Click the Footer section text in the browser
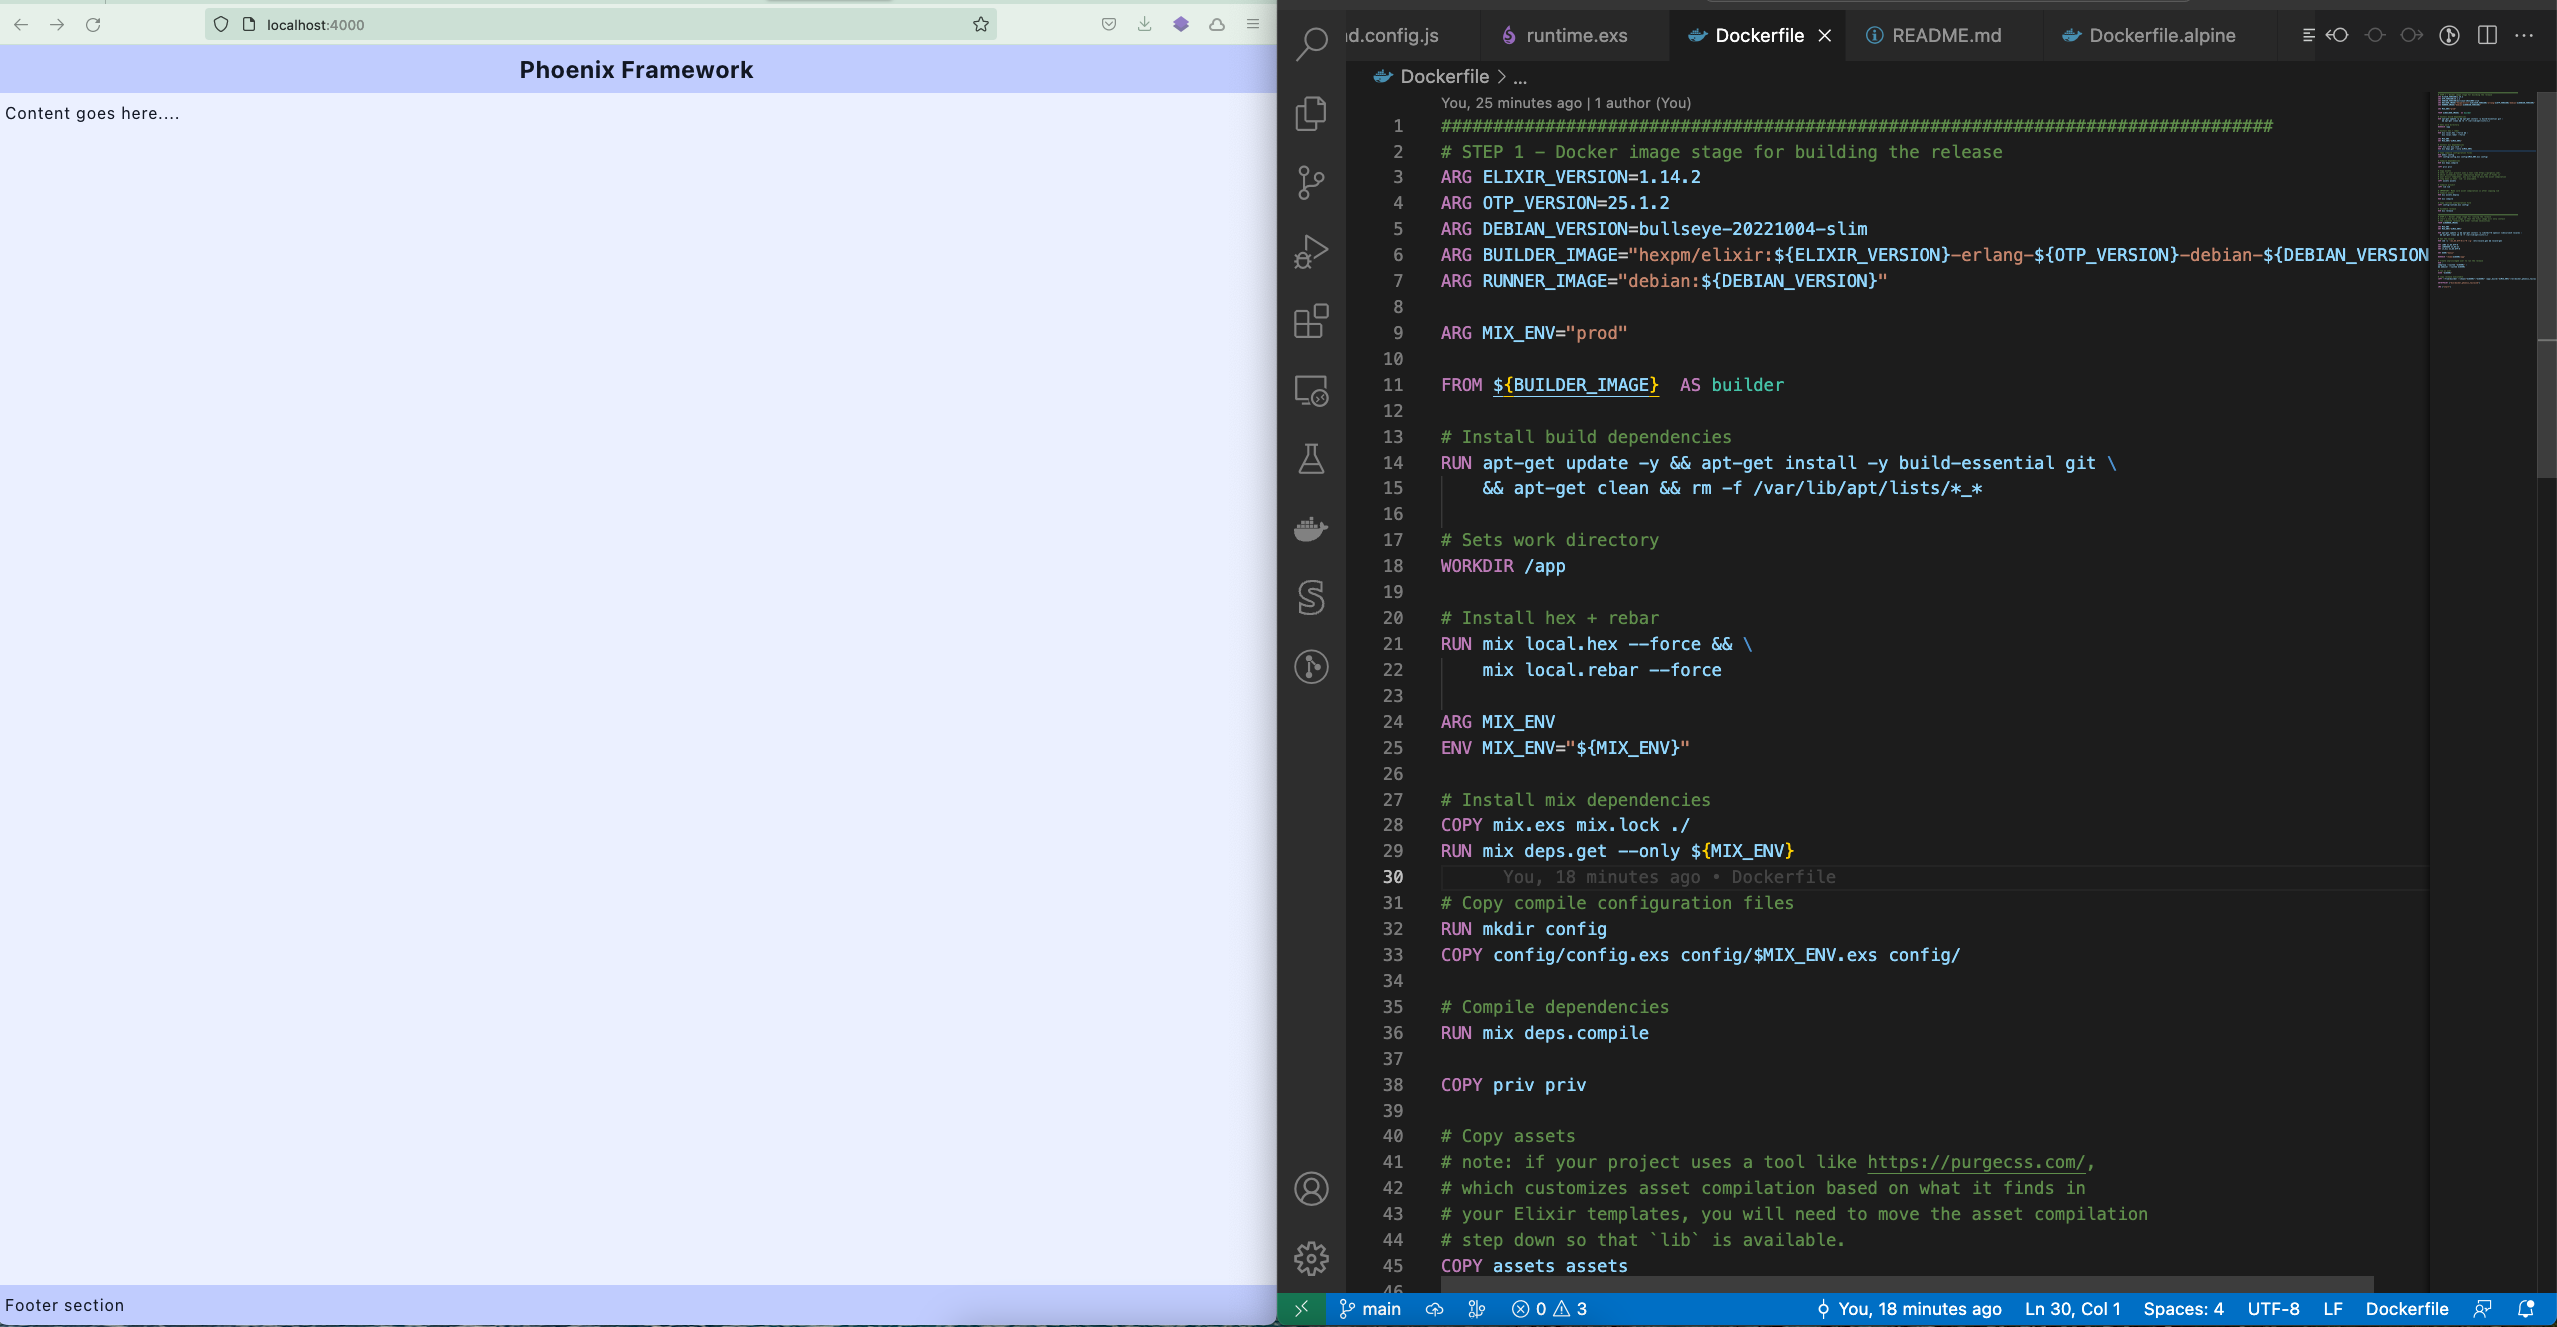 (x=65, y=1305)
